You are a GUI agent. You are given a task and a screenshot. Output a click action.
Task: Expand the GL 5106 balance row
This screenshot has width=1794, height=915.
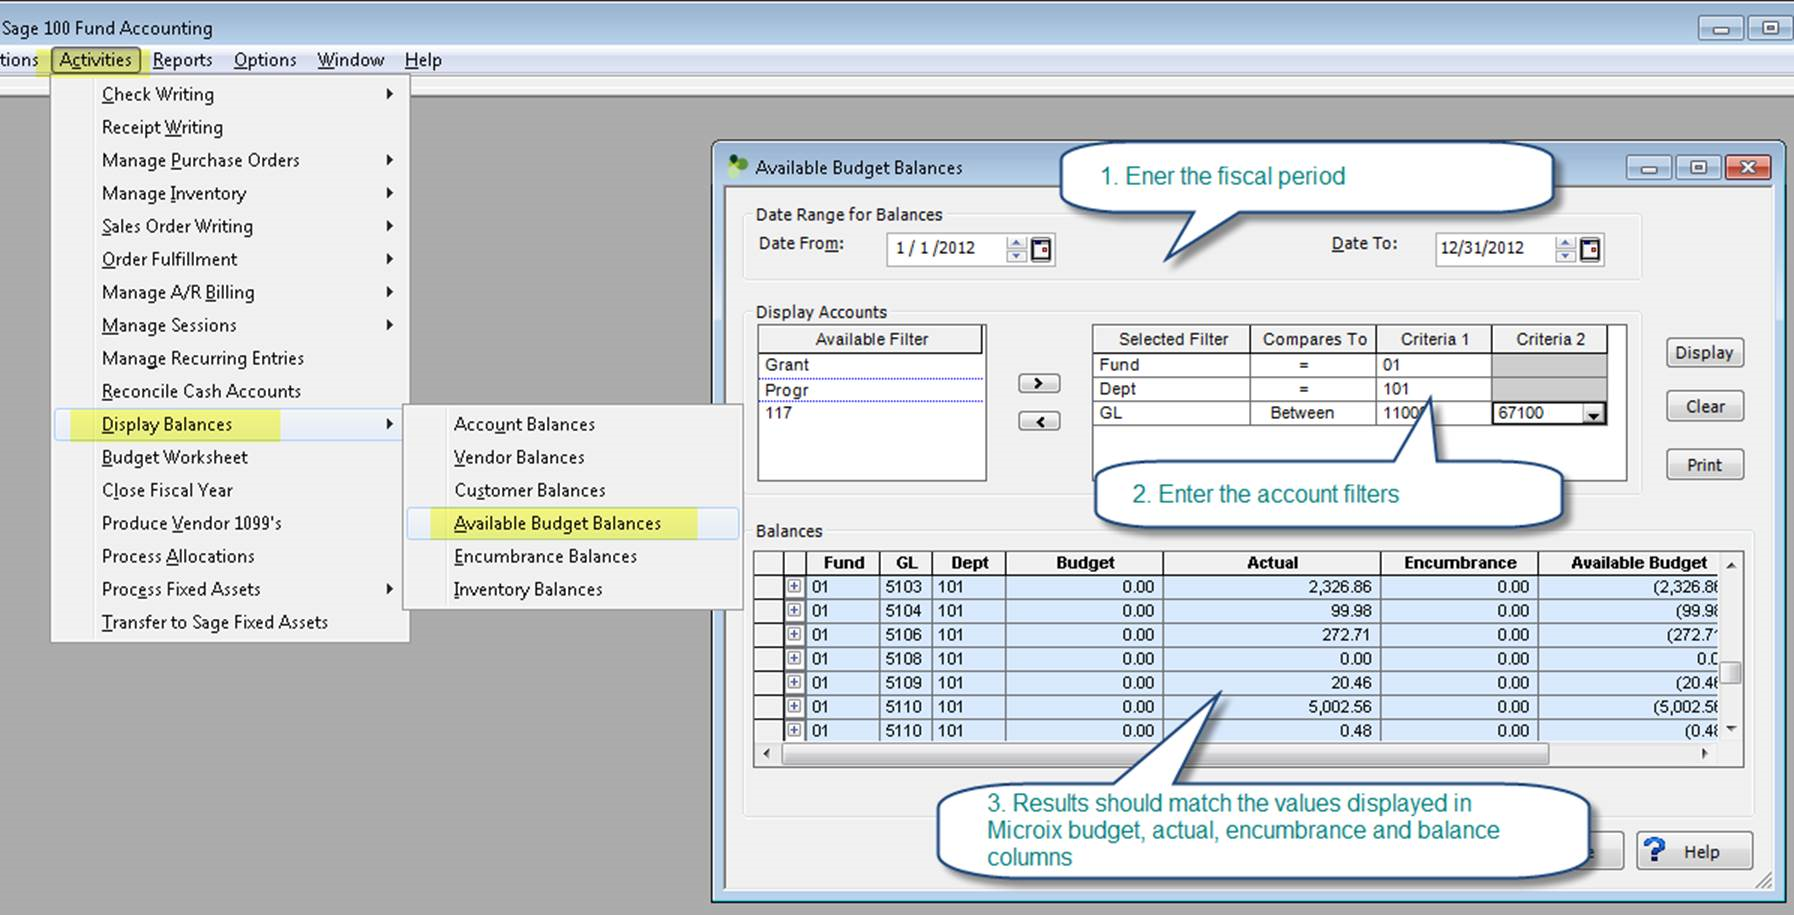point(794,635)
